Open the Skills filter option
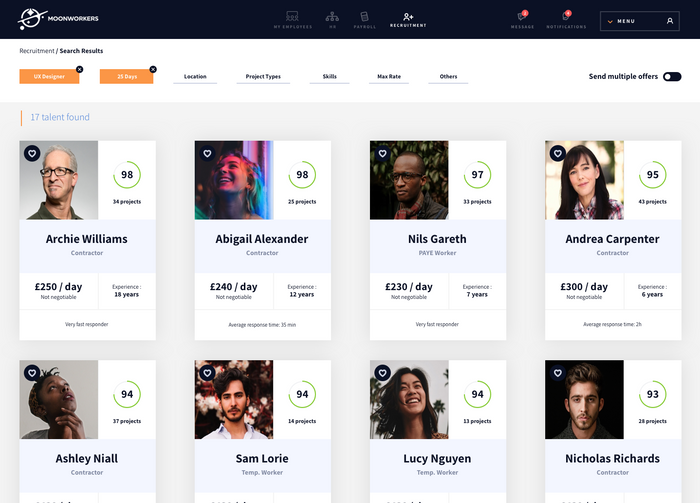Image resolution: width=700 pixels, height=503 pixels. point(329,77)
